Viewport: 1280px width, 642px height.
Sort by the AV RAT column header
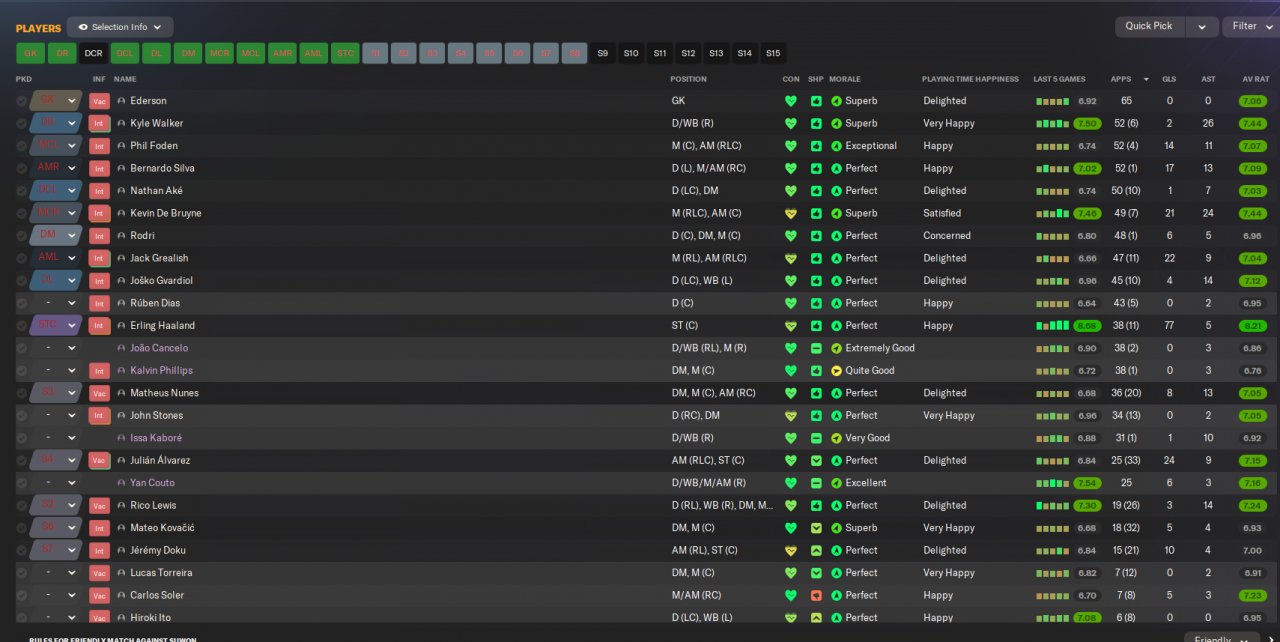(x=1255, y=79)
